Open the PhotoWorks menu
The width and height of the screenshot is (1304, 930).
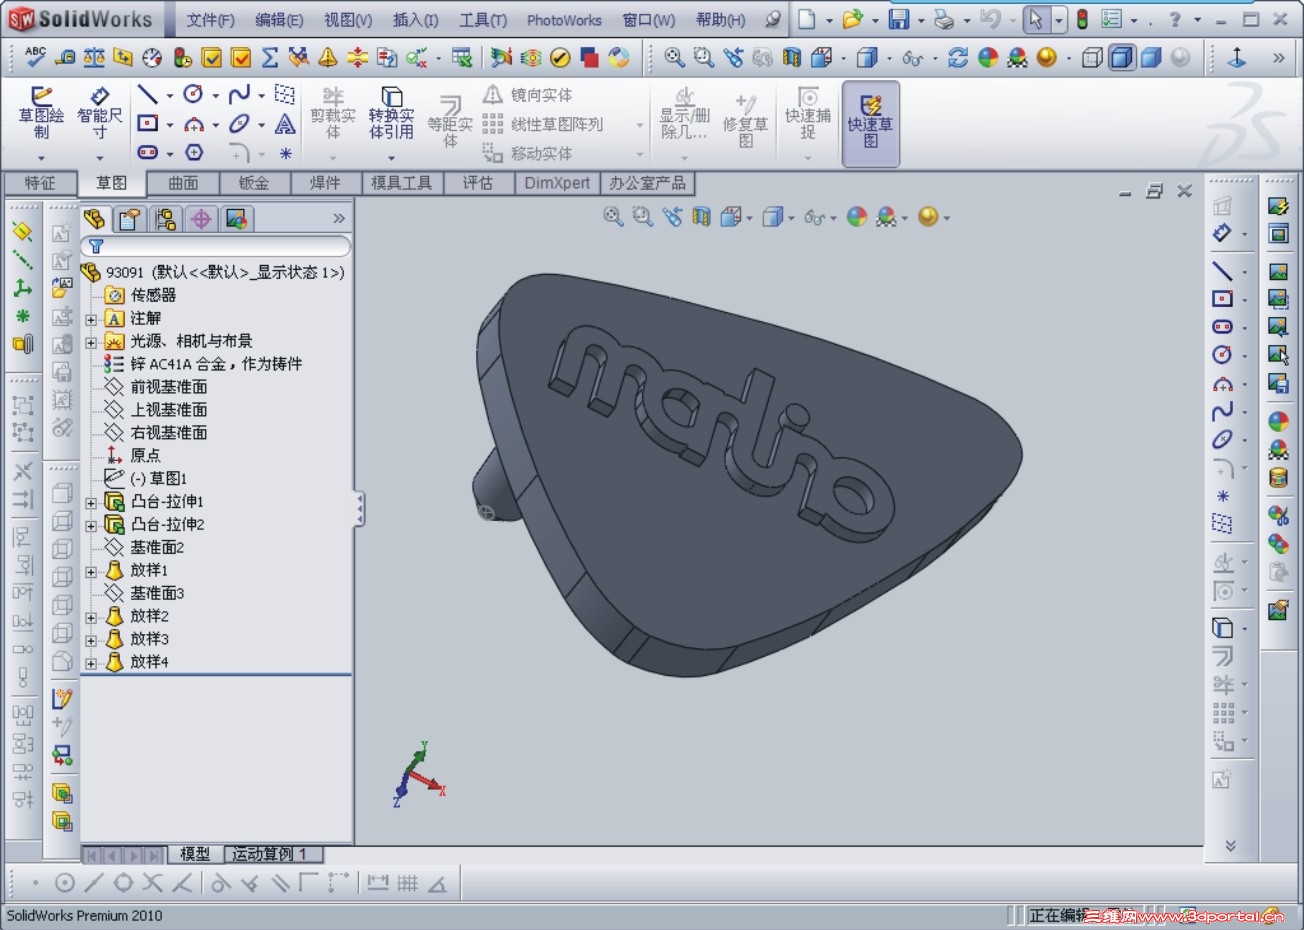tap(564, 20)
